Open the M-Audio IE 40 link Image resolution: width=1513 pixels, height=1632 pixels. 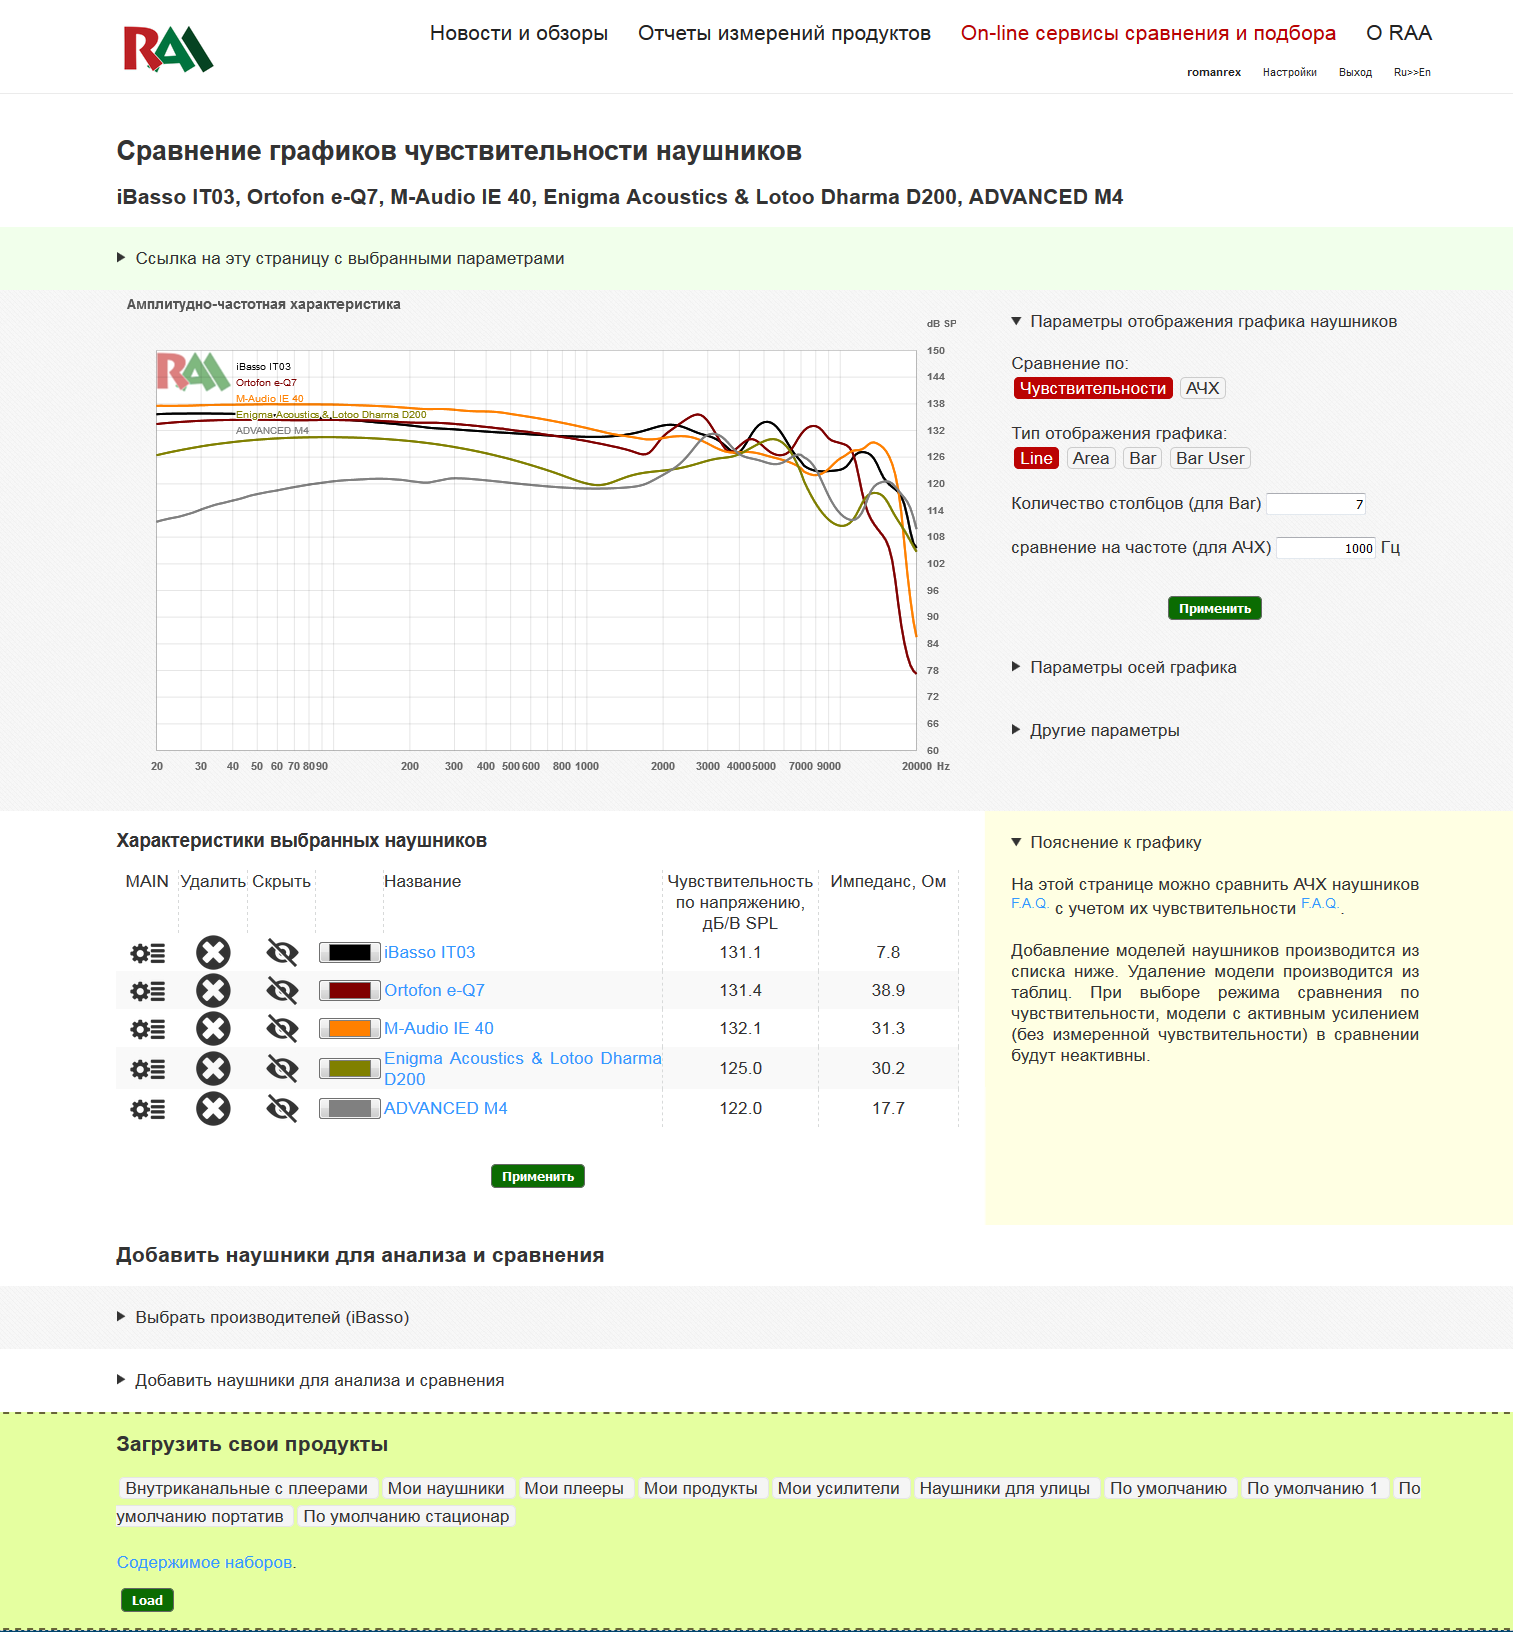(439, 1028)
